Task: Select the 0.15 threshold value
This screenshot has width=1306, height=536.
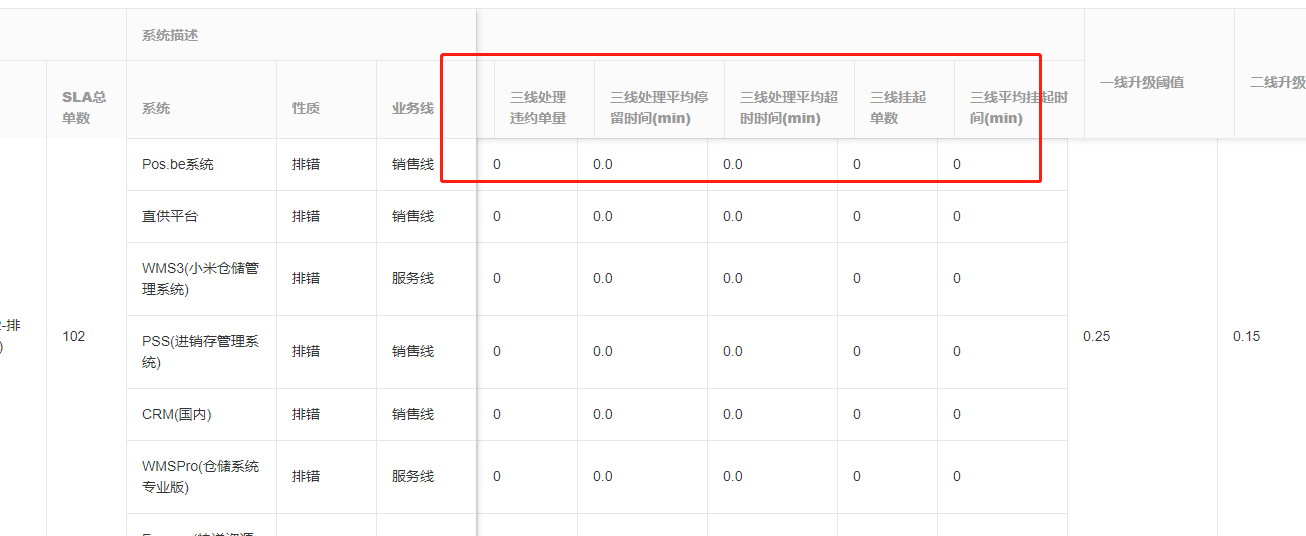Action: tap(1247, 337)
